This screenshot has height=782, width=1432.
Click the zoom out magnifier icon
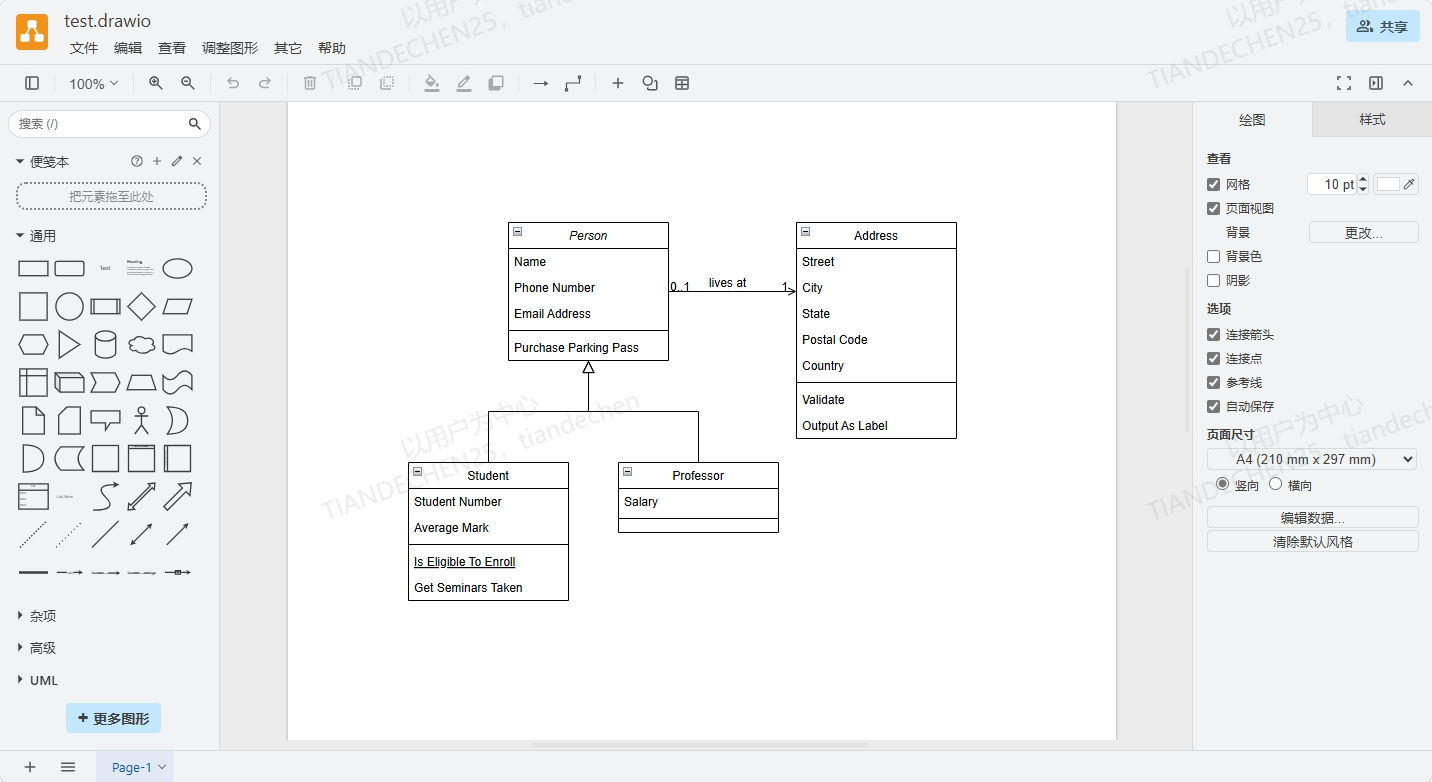pos(188,84)
